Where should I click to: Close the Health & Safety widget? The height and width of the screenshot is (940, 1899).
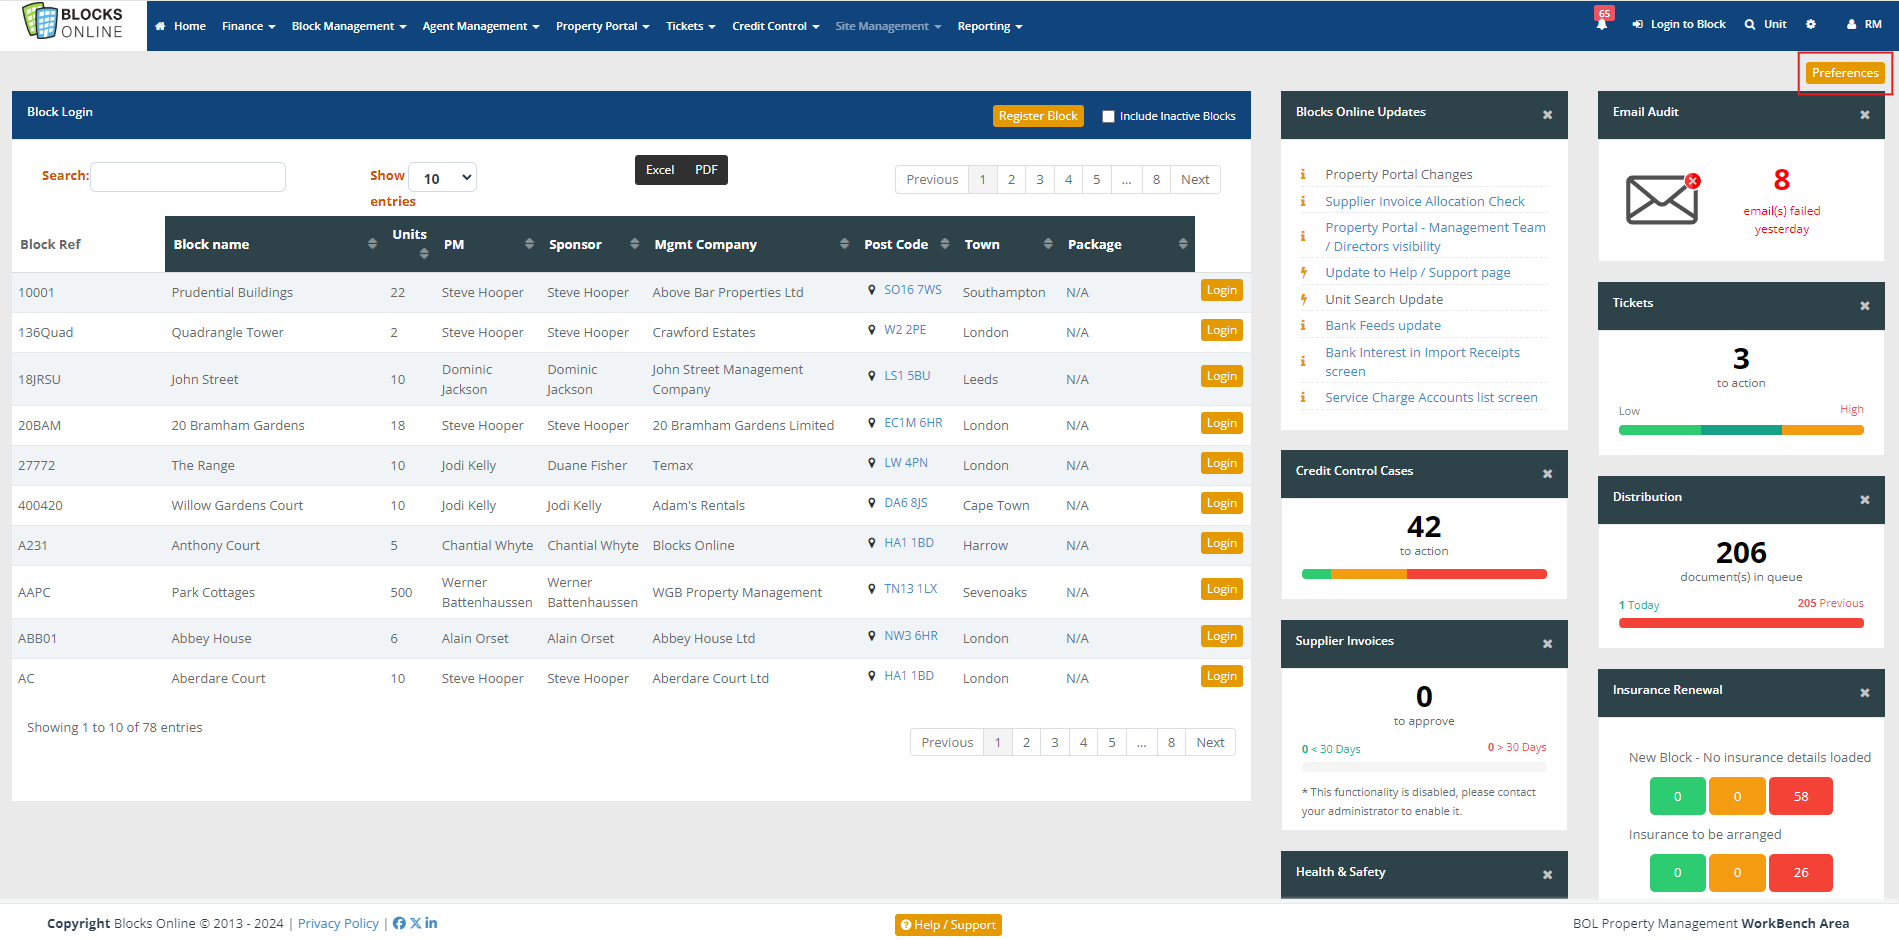point(1547,875)
